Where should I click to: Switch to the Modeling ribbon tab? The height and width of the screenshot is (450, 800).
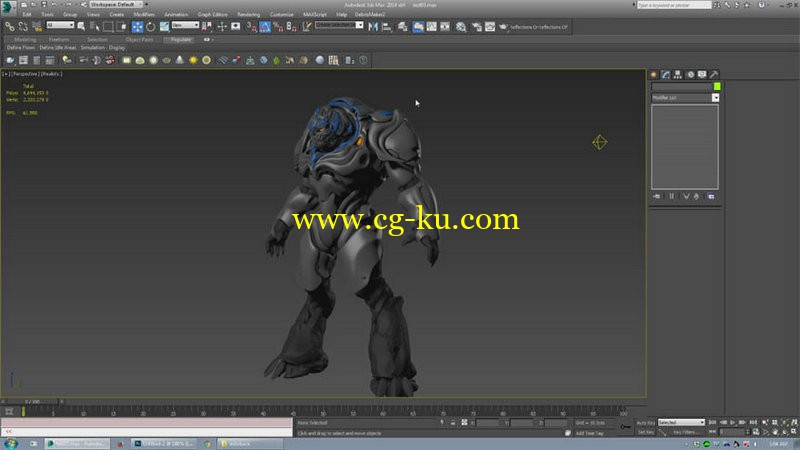click(25, 39)
